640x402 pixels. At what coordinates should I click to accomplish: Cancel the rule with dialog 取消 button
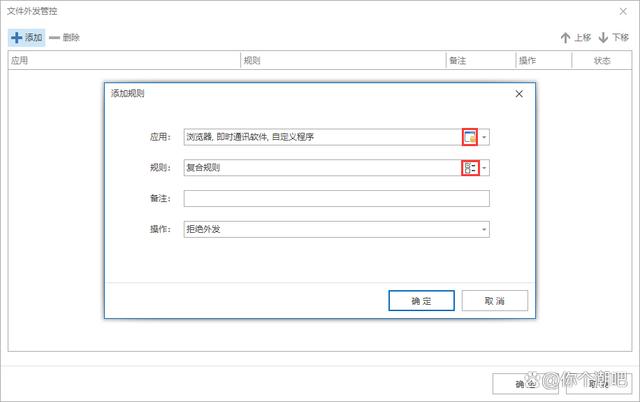494,300
